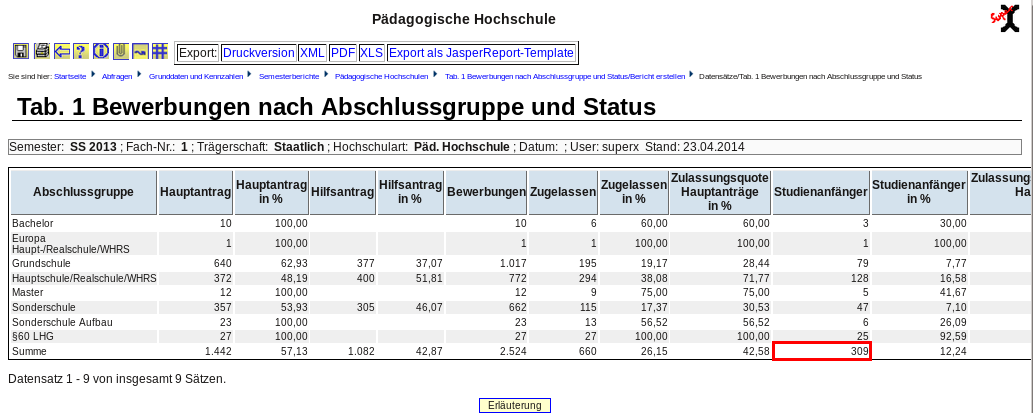Select the Bachelor row label

click(x=33, y=224)
